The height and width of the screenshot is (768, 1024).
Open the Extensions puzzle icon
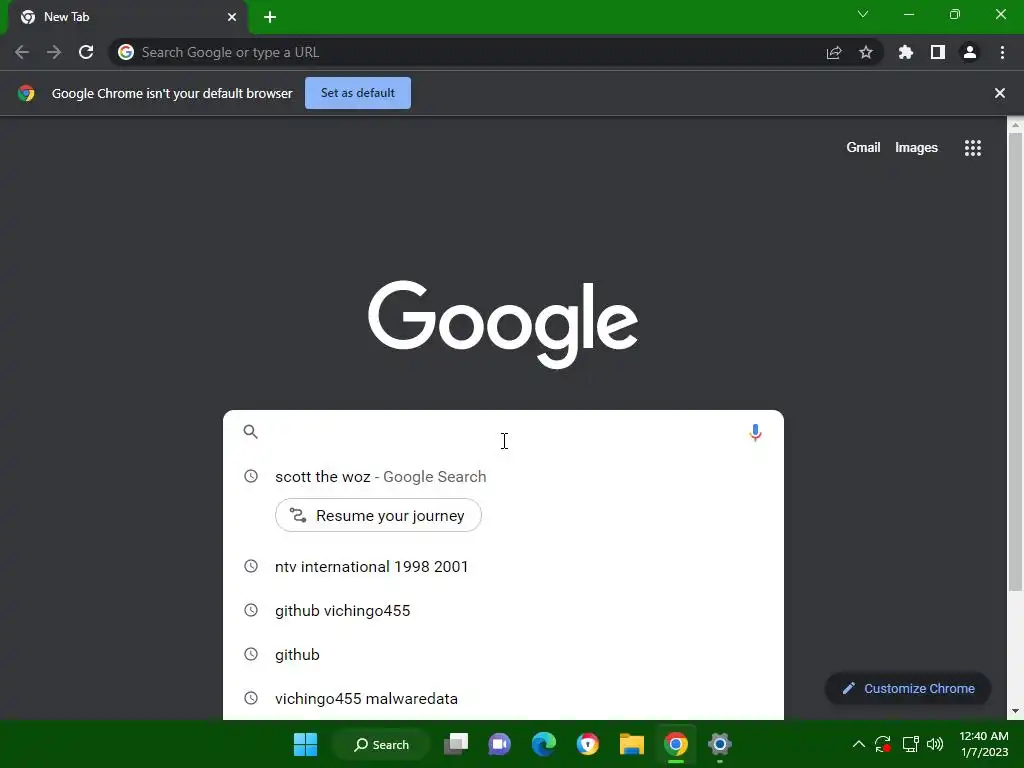point(905,52)
